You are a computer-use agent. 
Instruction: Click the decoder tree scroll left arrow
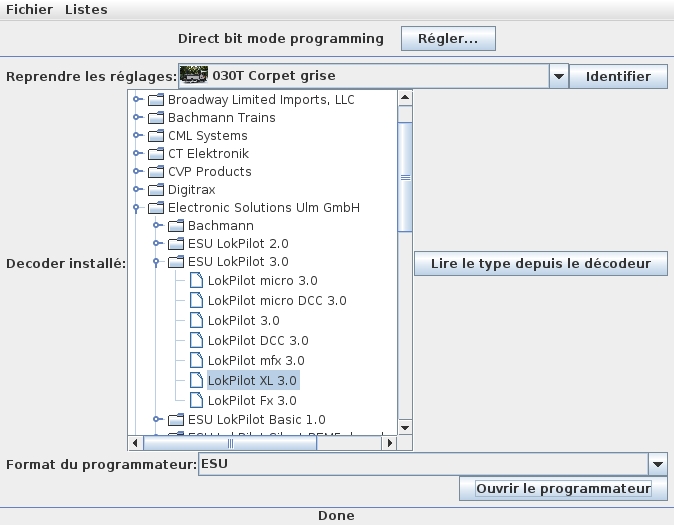pyautogui.click(x=135, y=443)
